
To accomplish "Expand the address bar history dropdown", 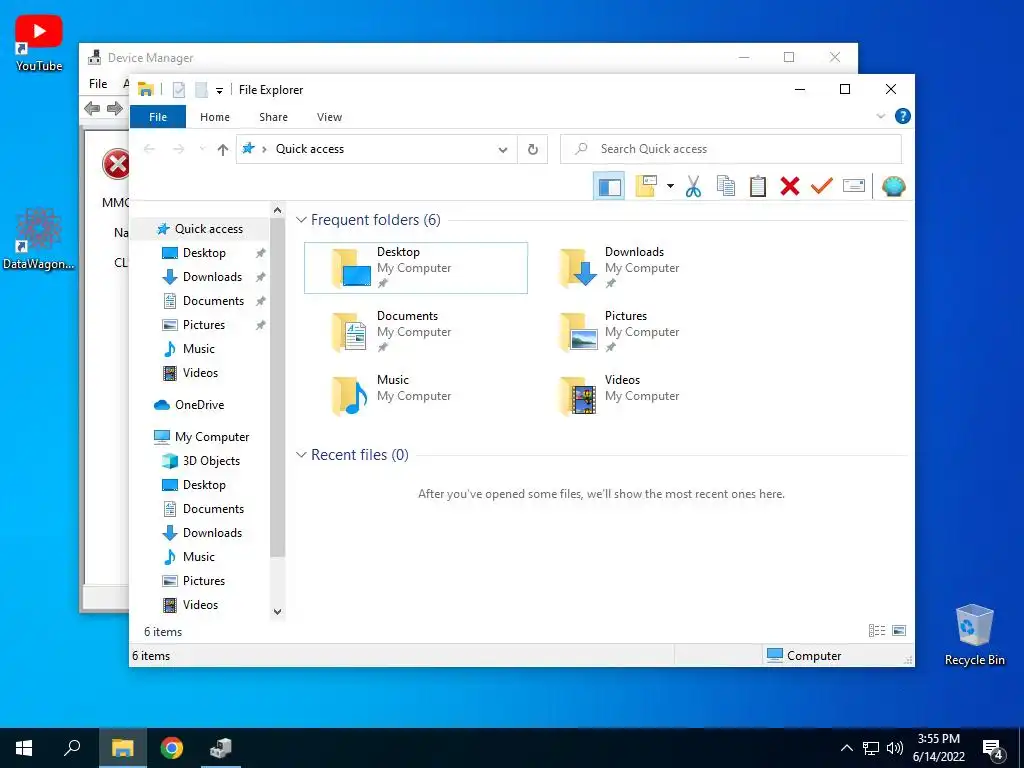I will coord(503,150).
